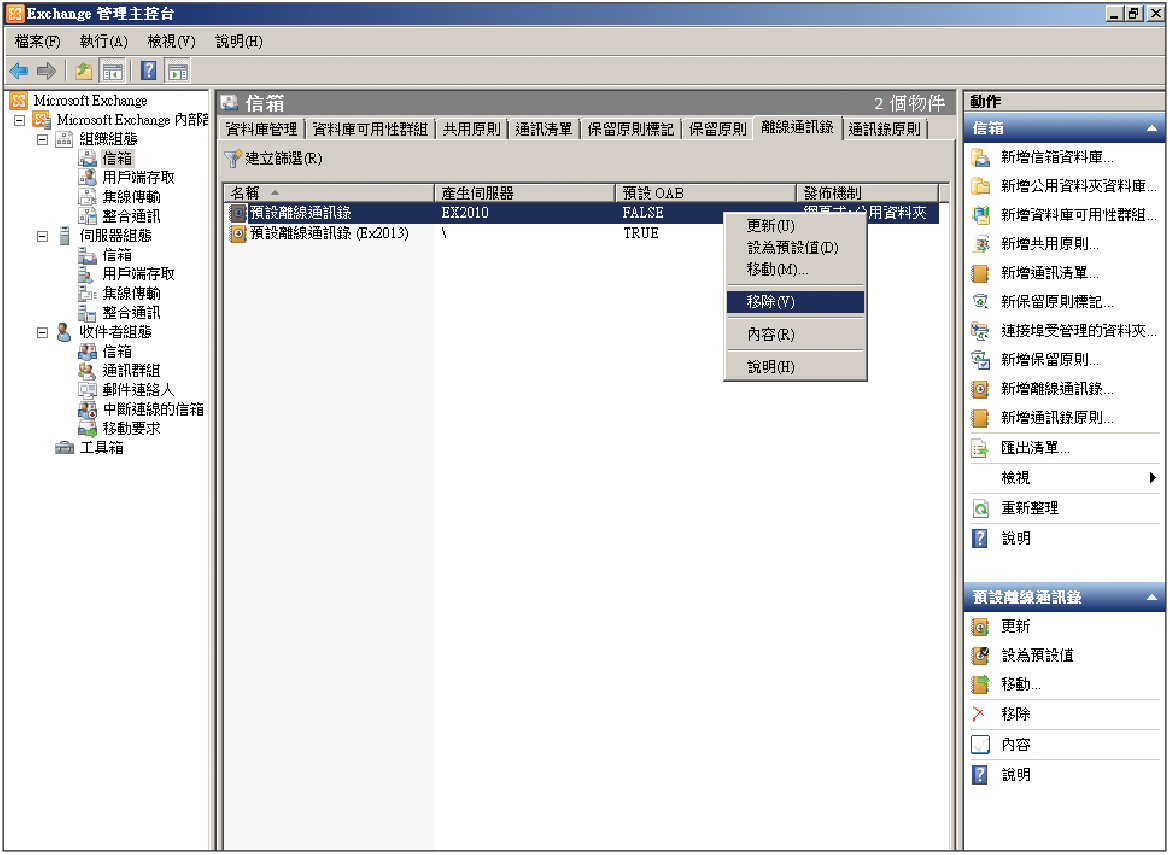This screenshot has width=1170, height=855.
Task: Switch to the 通訊錄原則 tab
Action: [x=885, y=130]
